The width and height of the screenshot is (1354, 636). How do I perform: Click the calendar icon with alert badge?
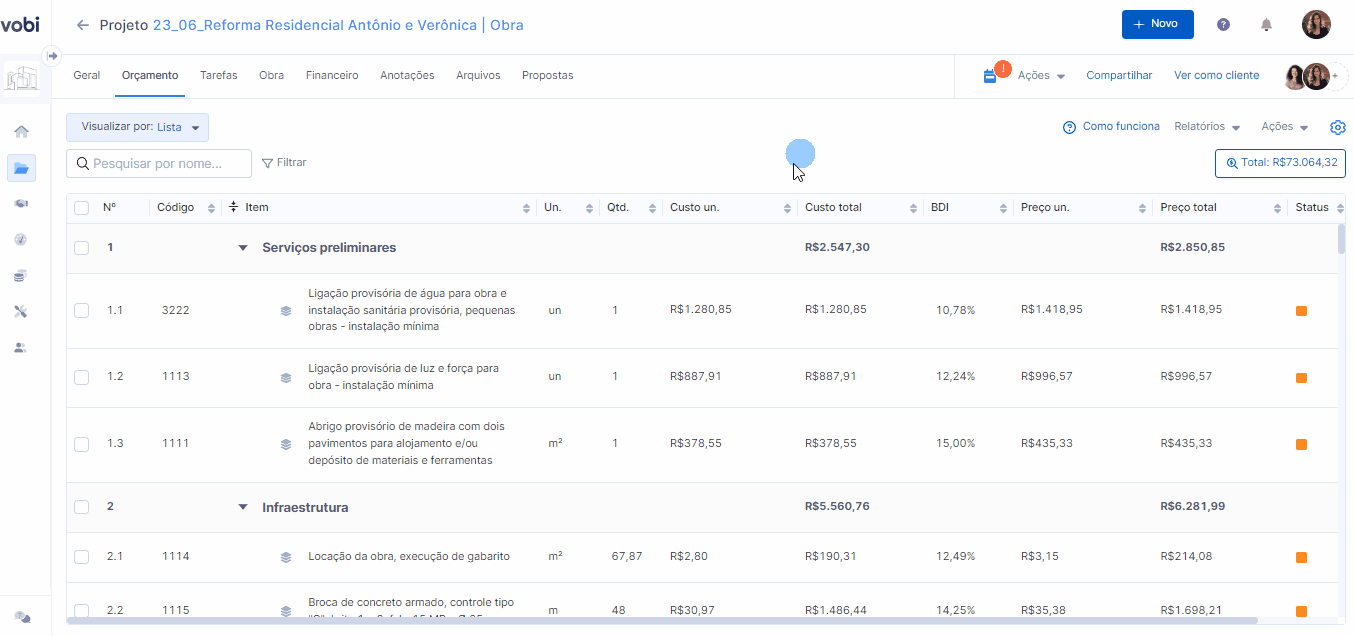990,76
